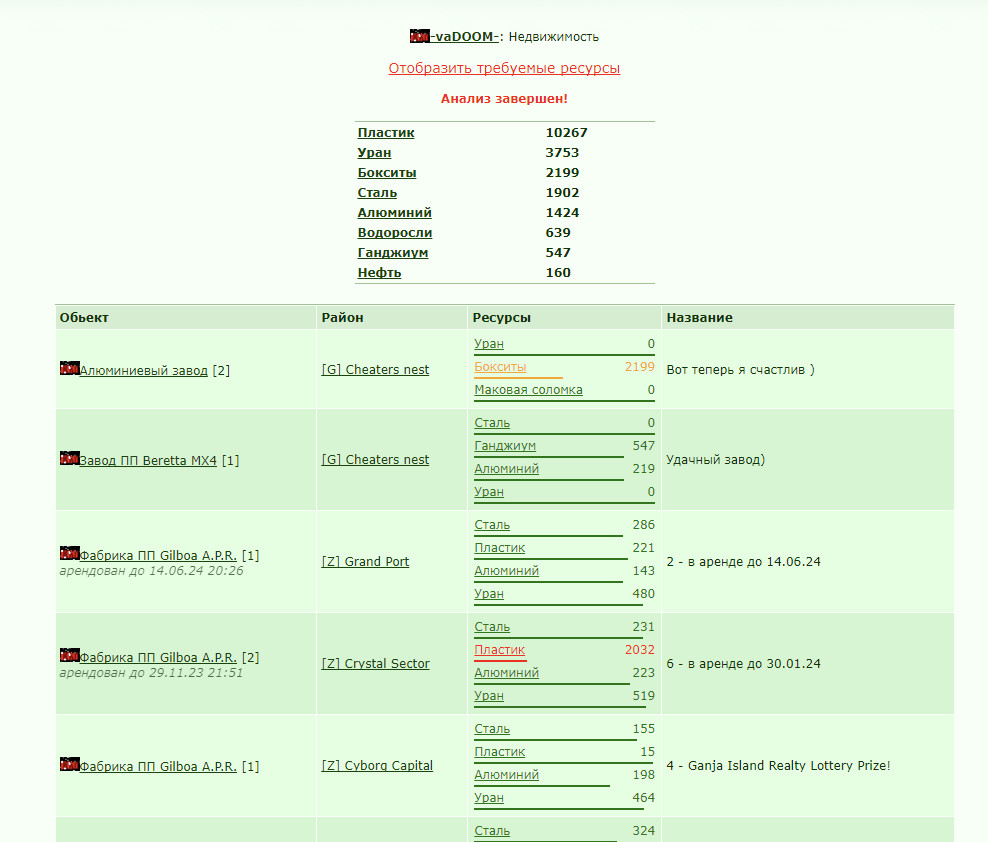The width and height of the screenshot is (988, 842).
Task: Open Алюминий in the summary list
Action: click(394, 213)
